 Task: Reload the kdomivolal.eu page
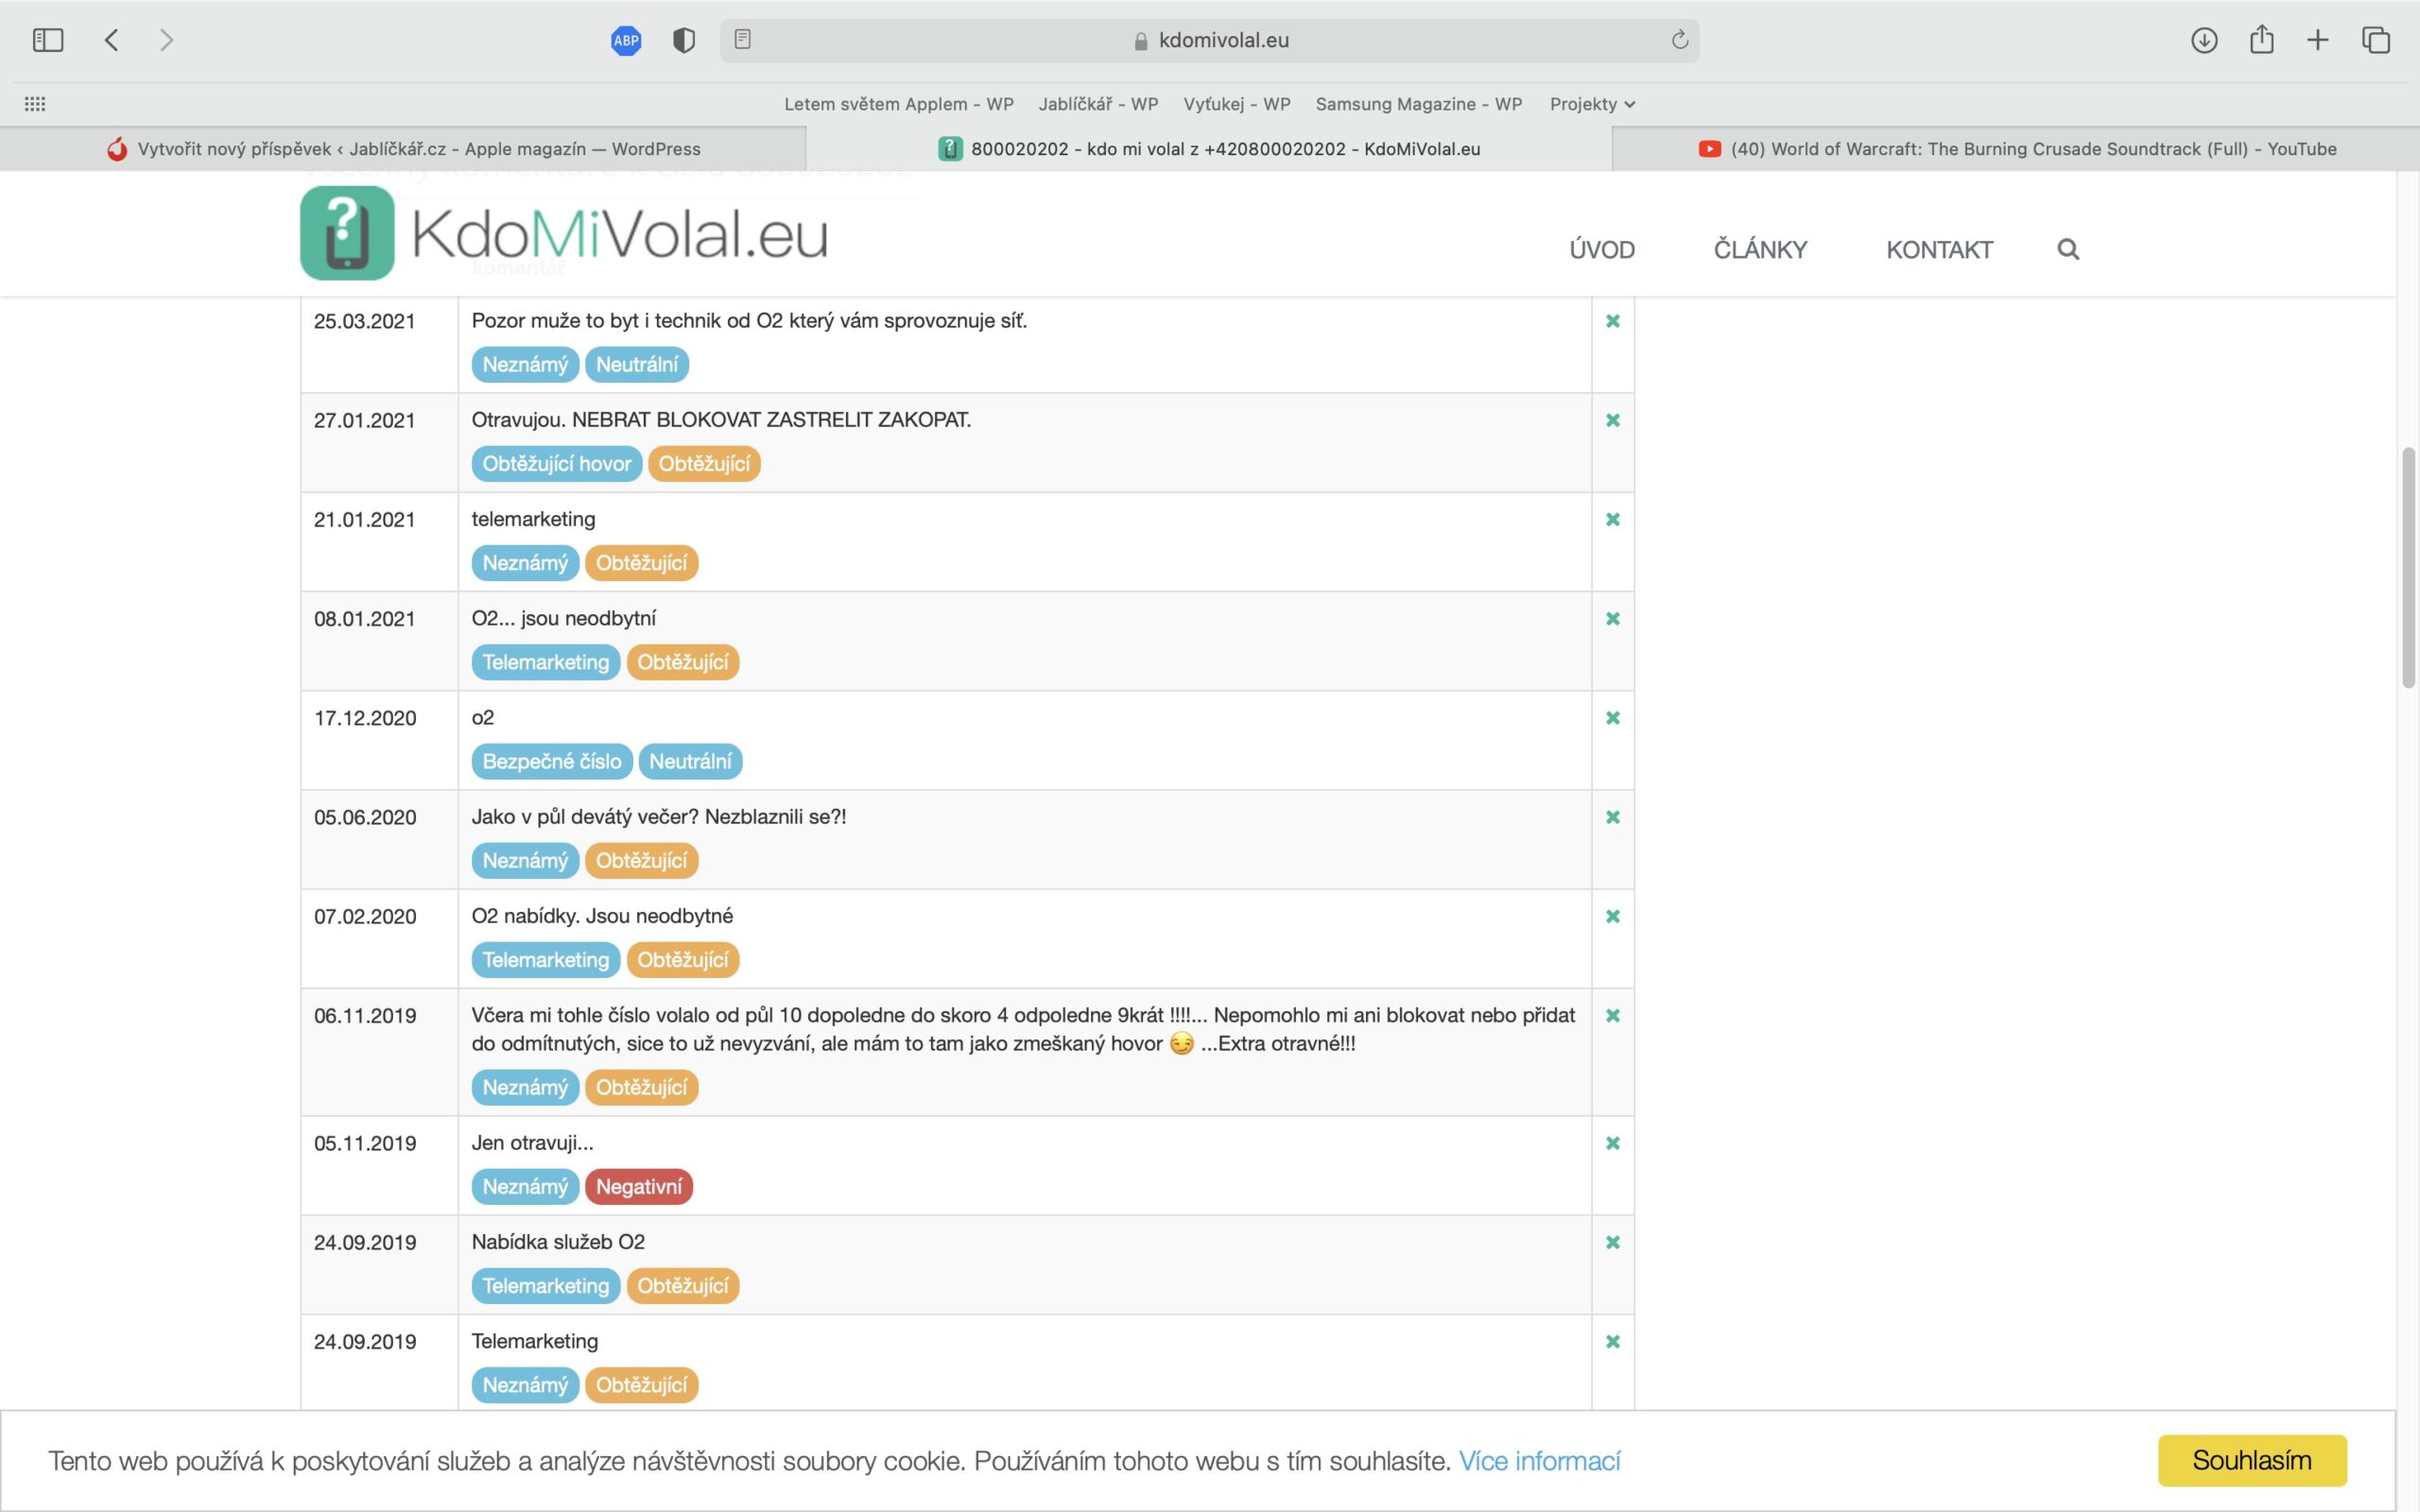(x=1680, y=40)
